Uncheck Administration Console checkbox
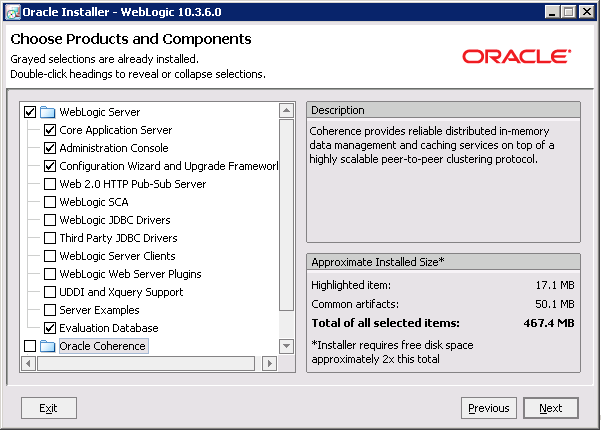Viewport: 601px width, 430px height. tap(50, 148)
